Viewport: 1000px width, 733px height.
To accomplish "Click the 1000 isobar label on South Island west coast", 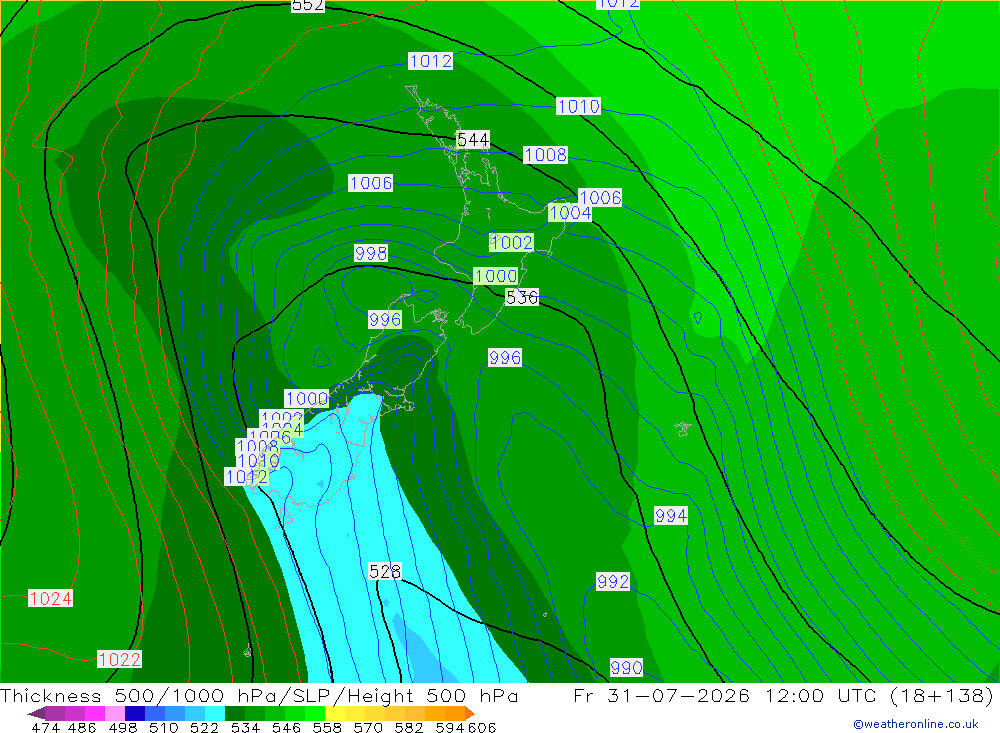I will pyautogui.click(x=307, y=399).
